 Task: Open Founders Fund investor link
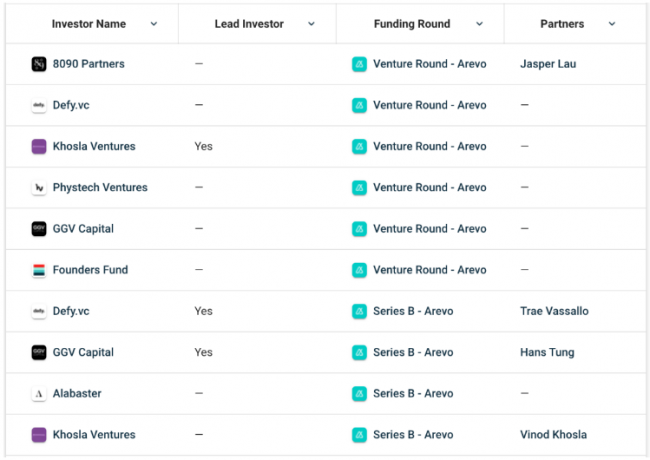point(90,270)
